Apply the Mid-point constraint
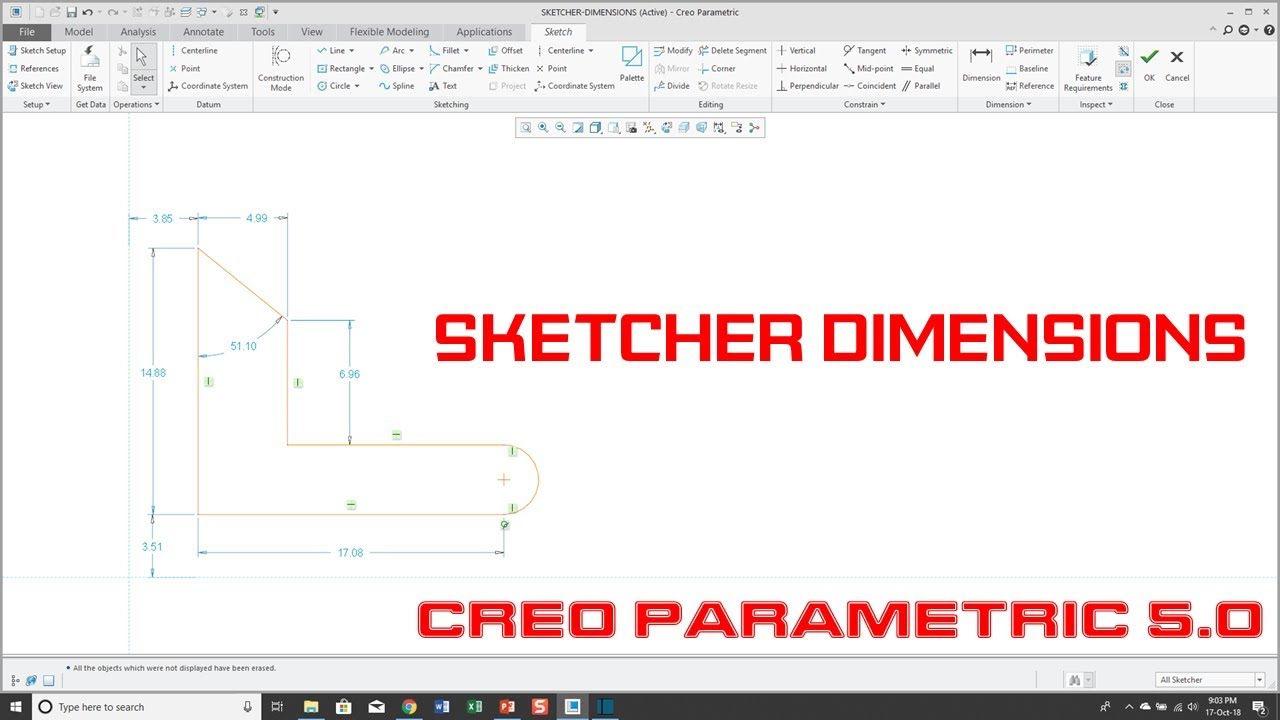1280x720 pixels. [x=868, y=68]
